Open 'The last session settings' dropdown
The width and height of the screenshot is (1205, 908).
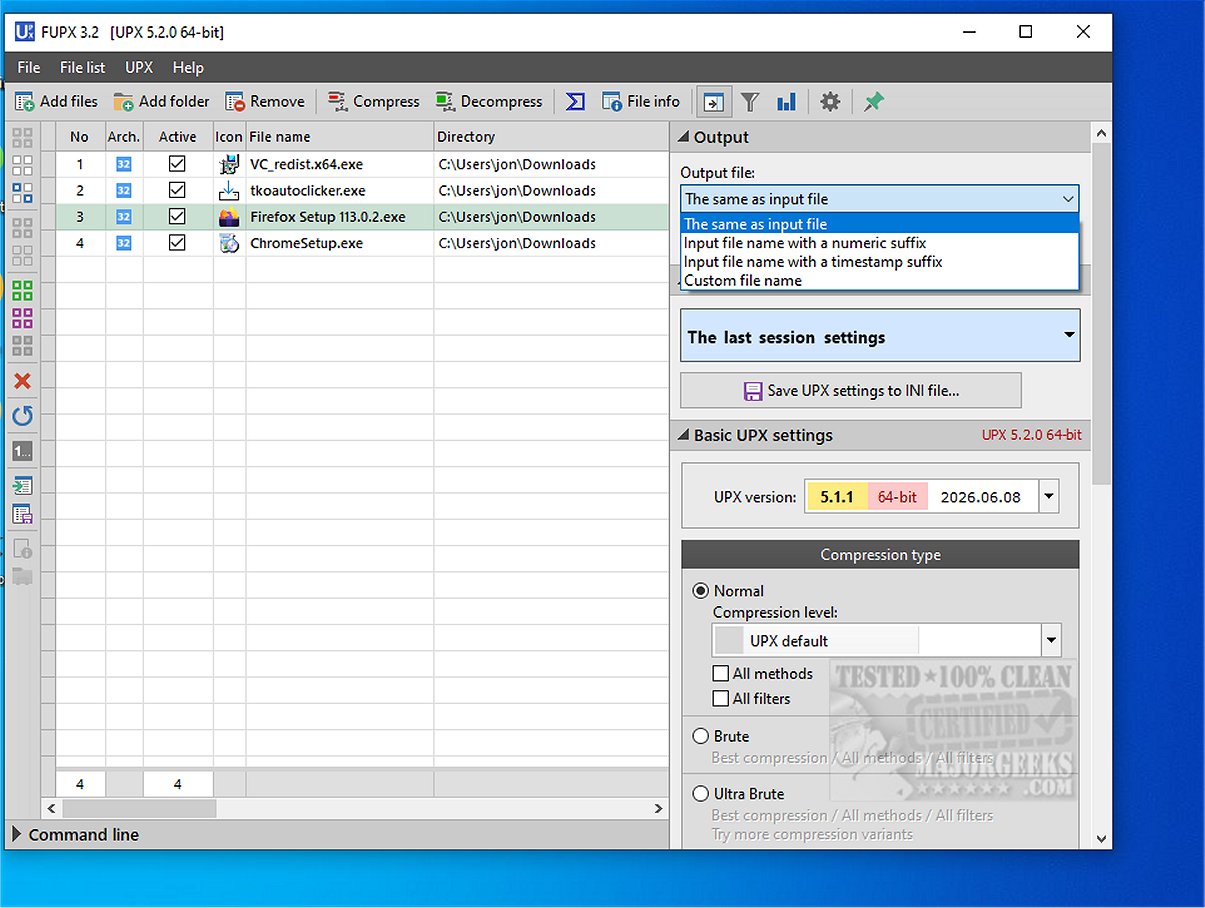pos(880,336)
